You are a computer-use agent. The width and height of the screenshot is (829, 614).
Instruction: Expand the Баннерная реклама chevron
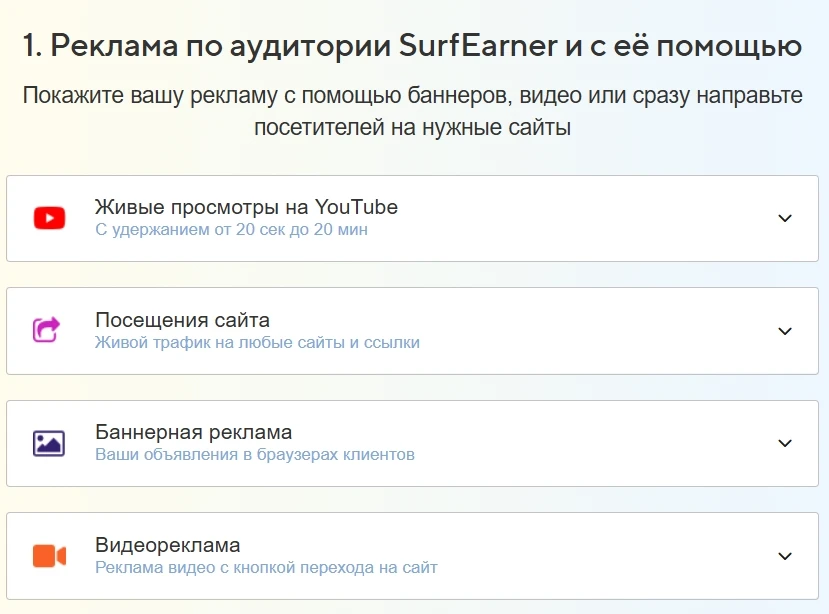(x=785, y=443)
